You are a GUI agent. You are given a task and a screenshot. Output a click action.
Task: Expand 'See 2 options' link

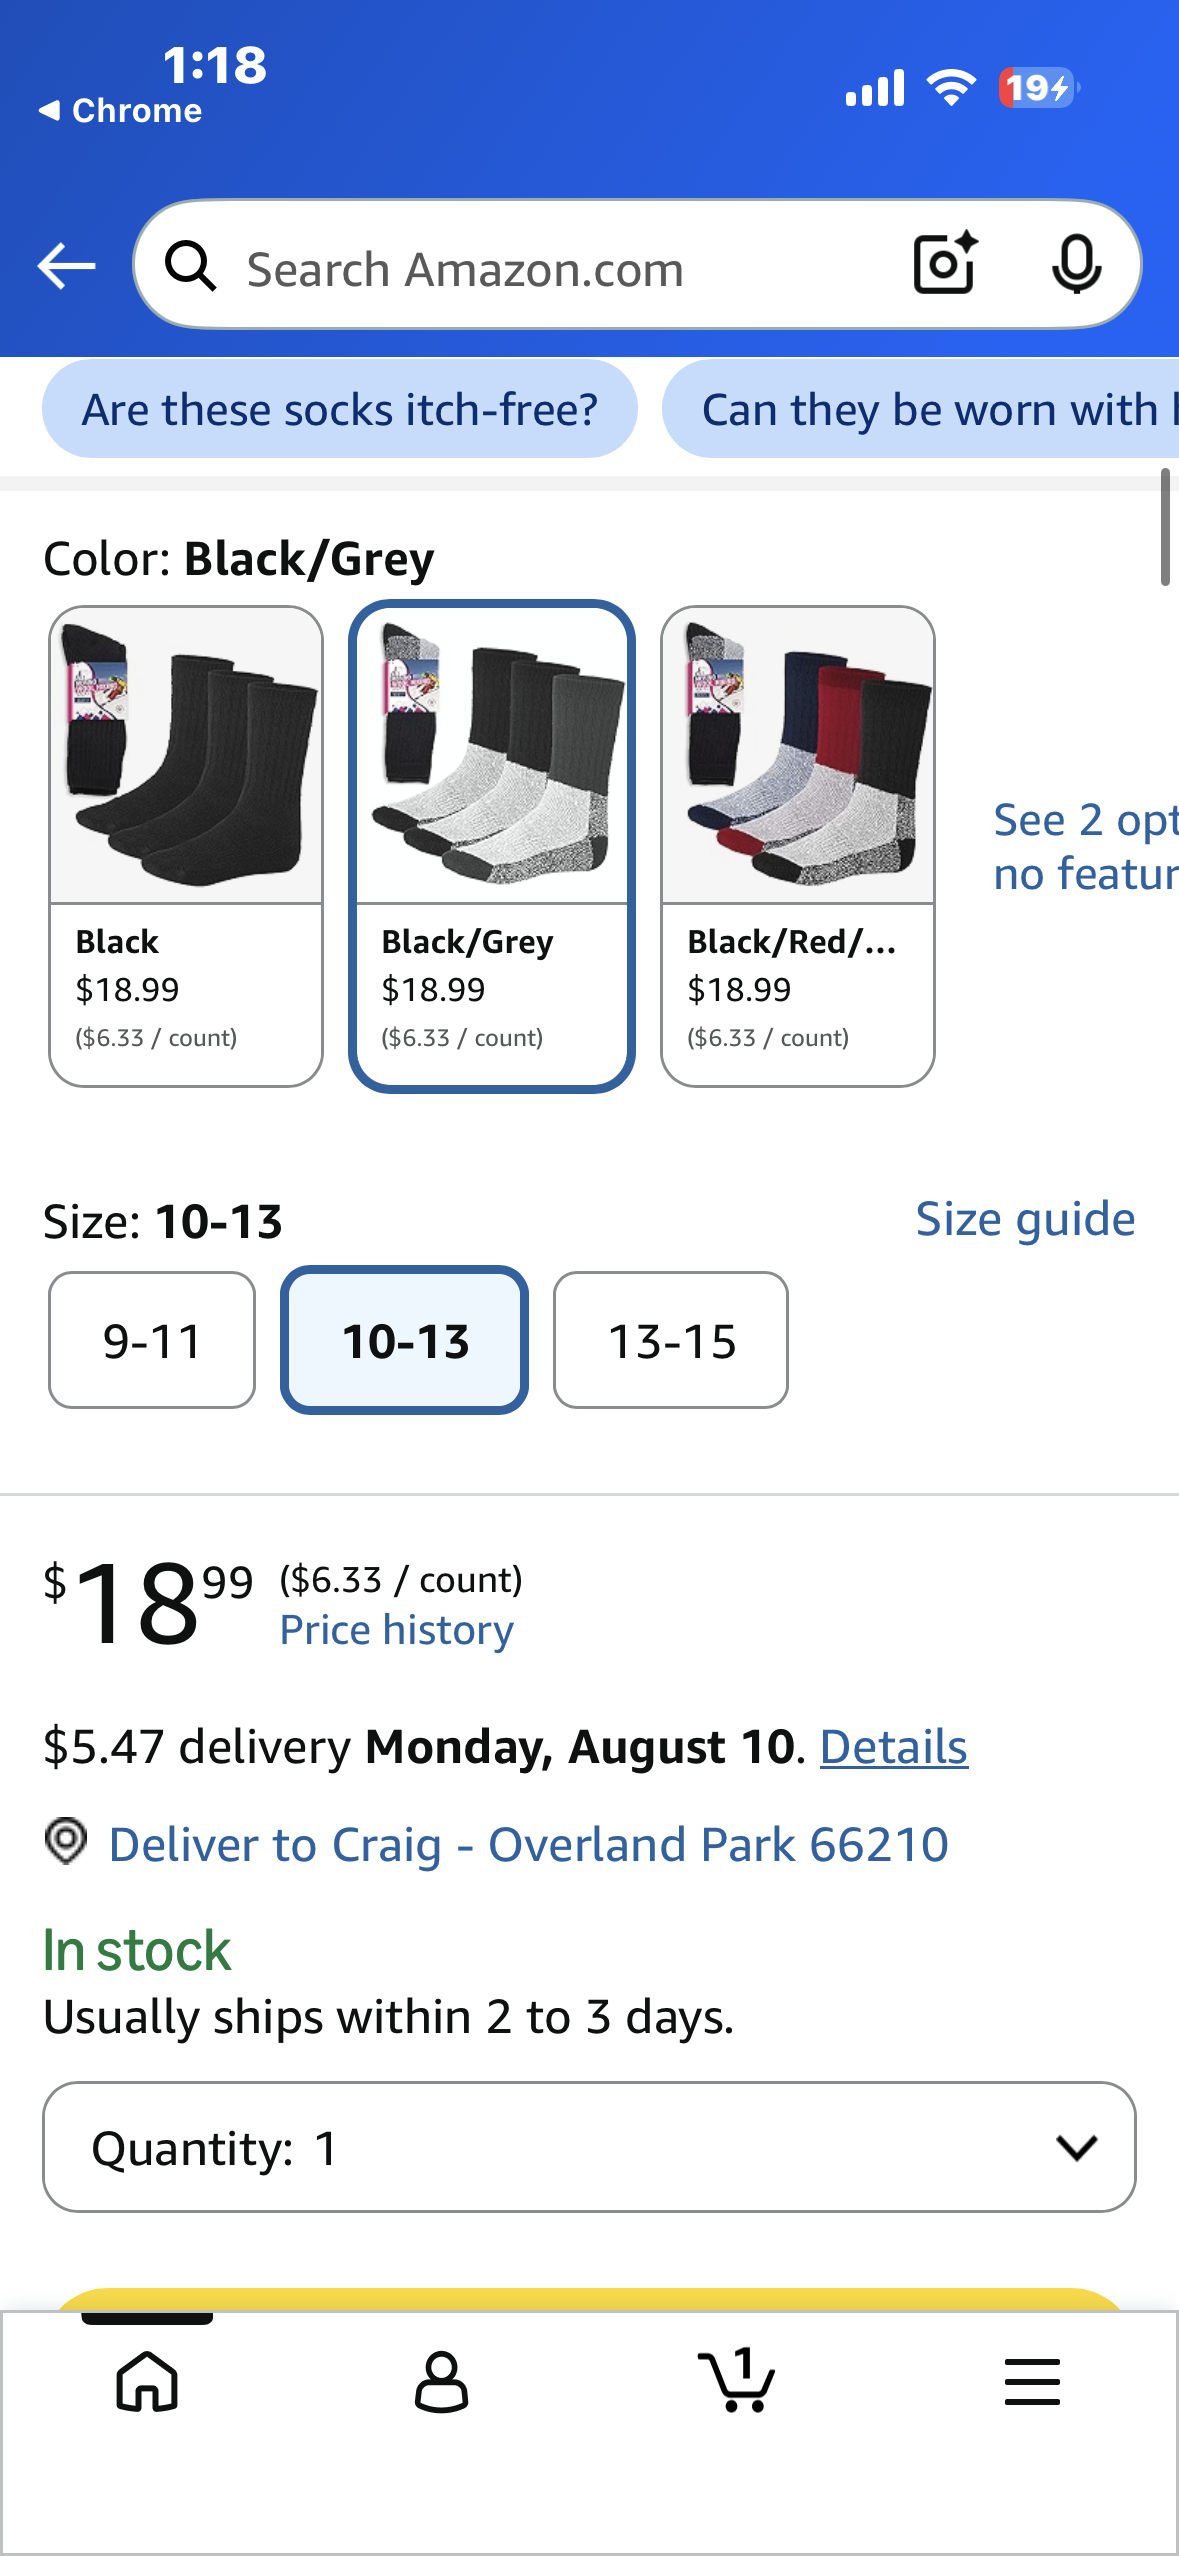point(1086,847)
